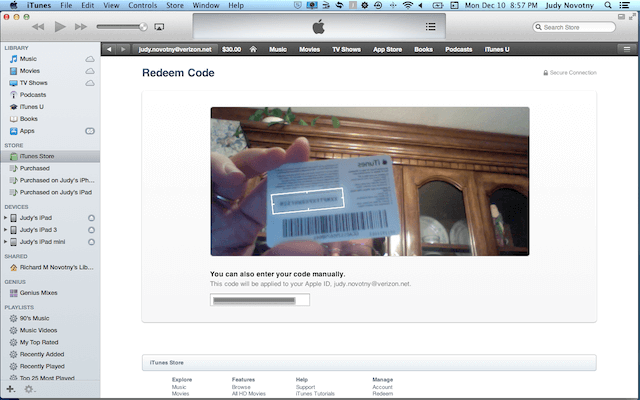Go forward with the store forward arrow
This screenshot has width=640, height=400.
point(123,49)
